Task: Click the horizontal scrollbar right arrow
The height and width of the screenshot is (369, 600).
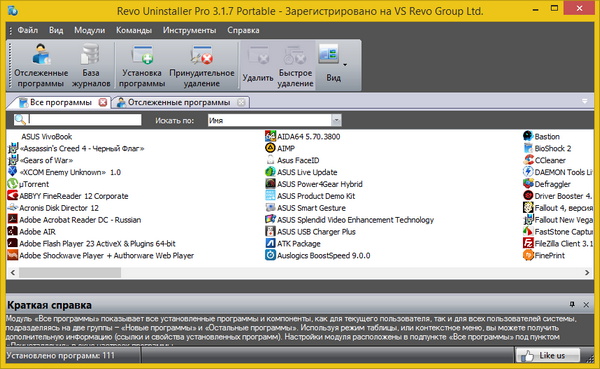Action: click(587, 273)
